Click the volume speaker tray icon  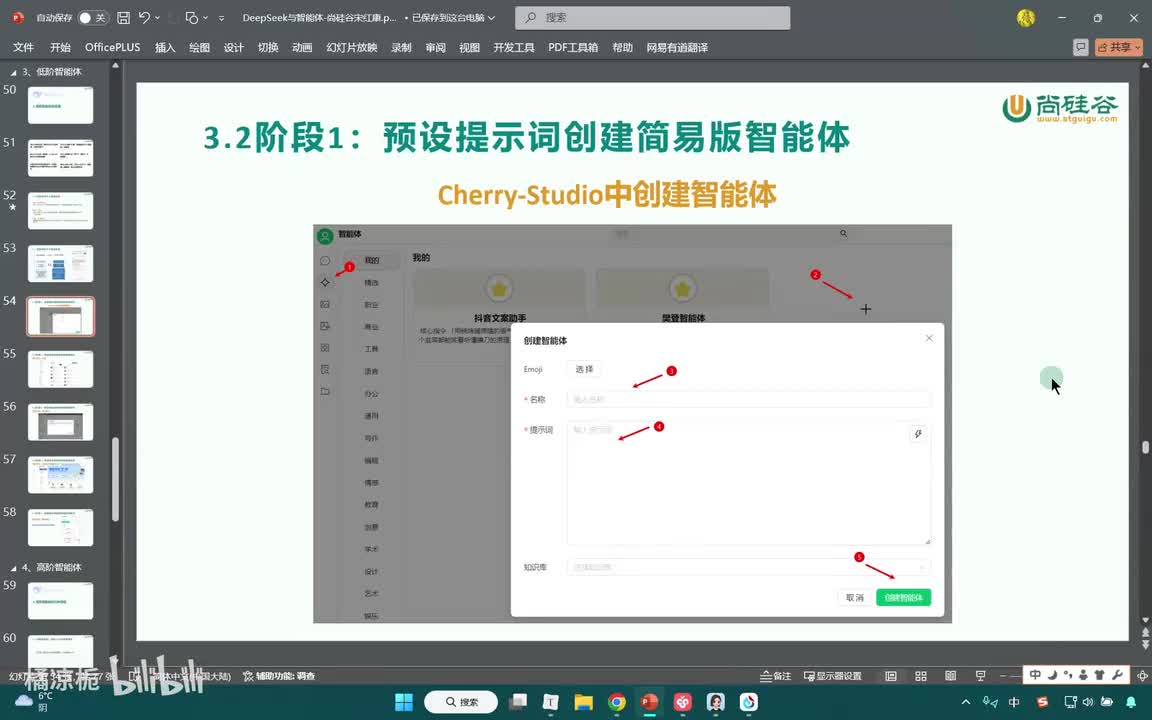1088,702
